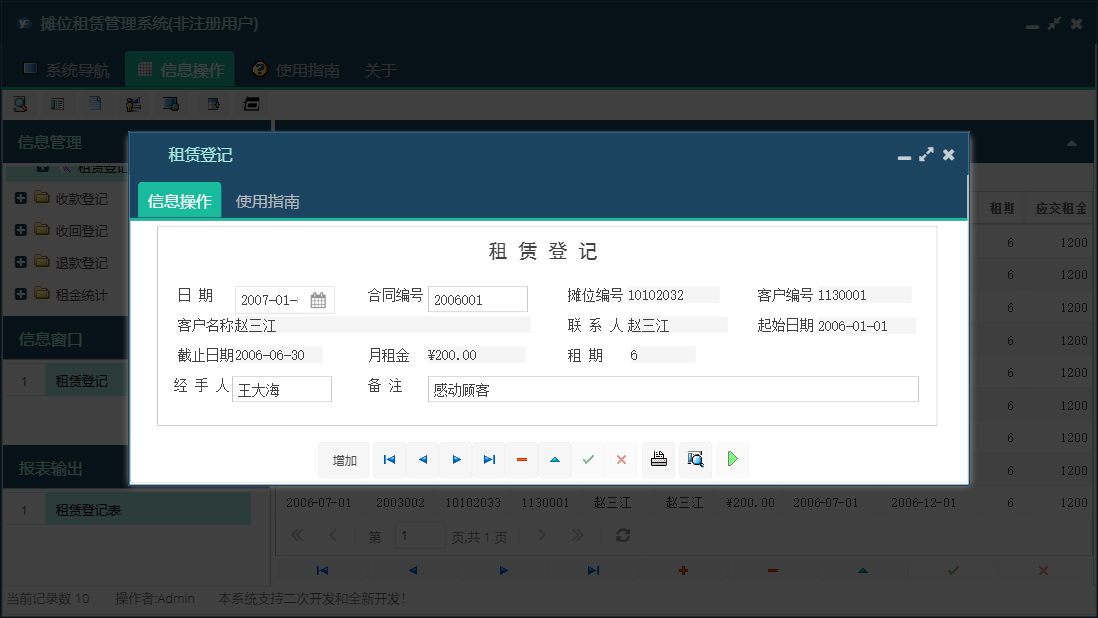Click the 增加 button to add a record
Screen dimensions: 1098x618
click(343, 459)
